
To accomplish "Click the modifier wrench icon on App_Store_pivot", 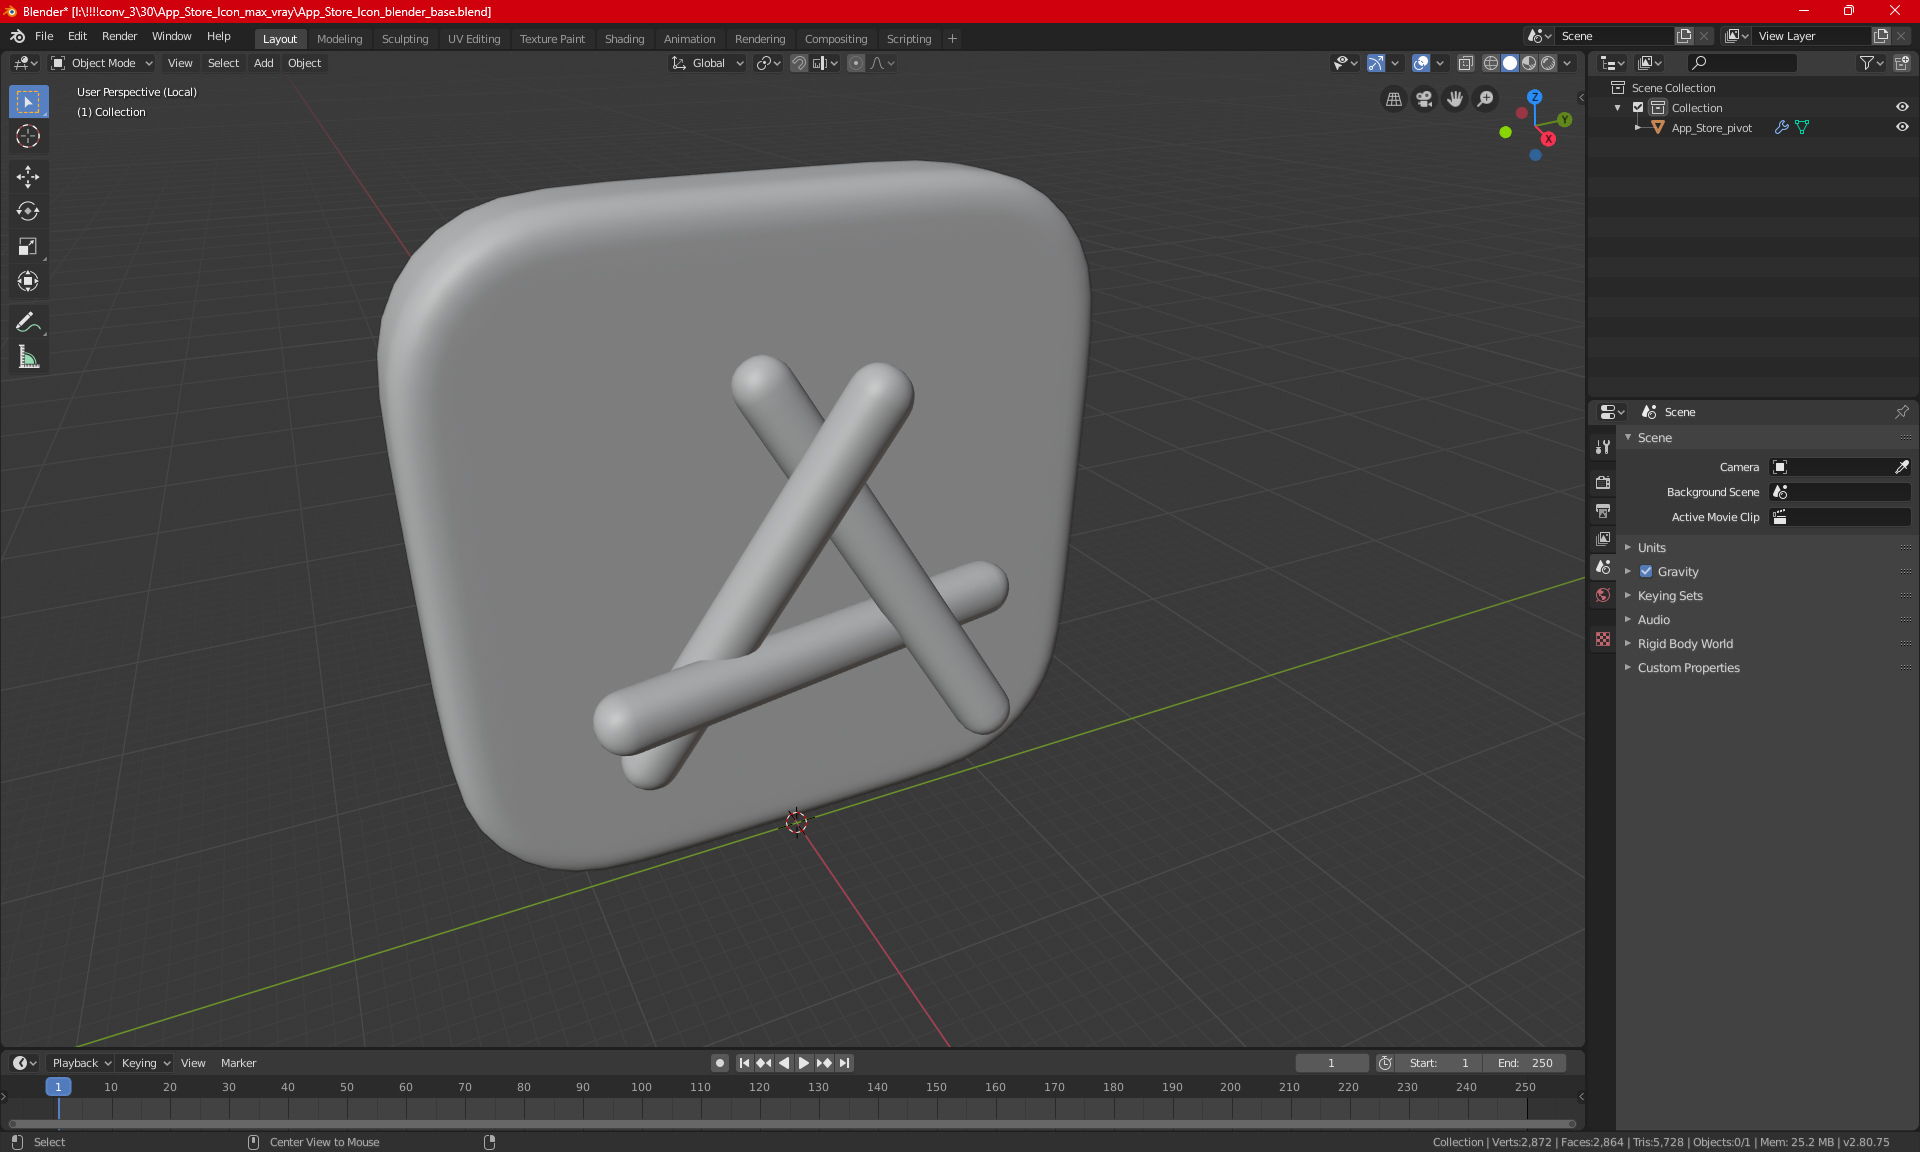I will coord(1781,127).
